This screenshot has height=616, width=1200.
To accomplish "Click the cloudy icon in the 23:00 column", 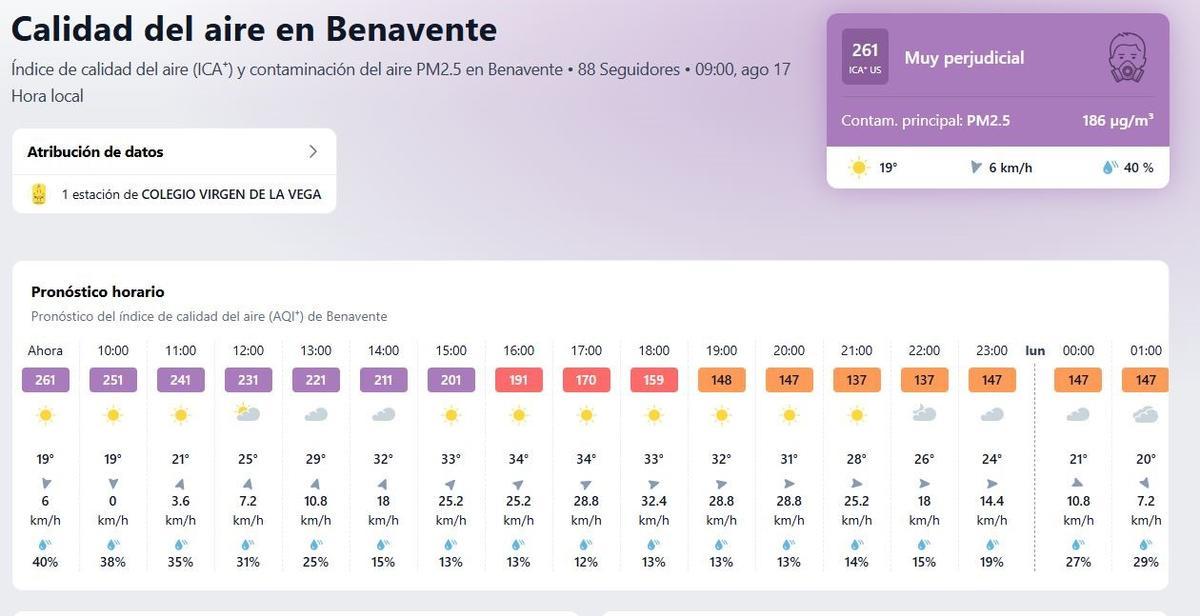I will (x=991, y=413).
